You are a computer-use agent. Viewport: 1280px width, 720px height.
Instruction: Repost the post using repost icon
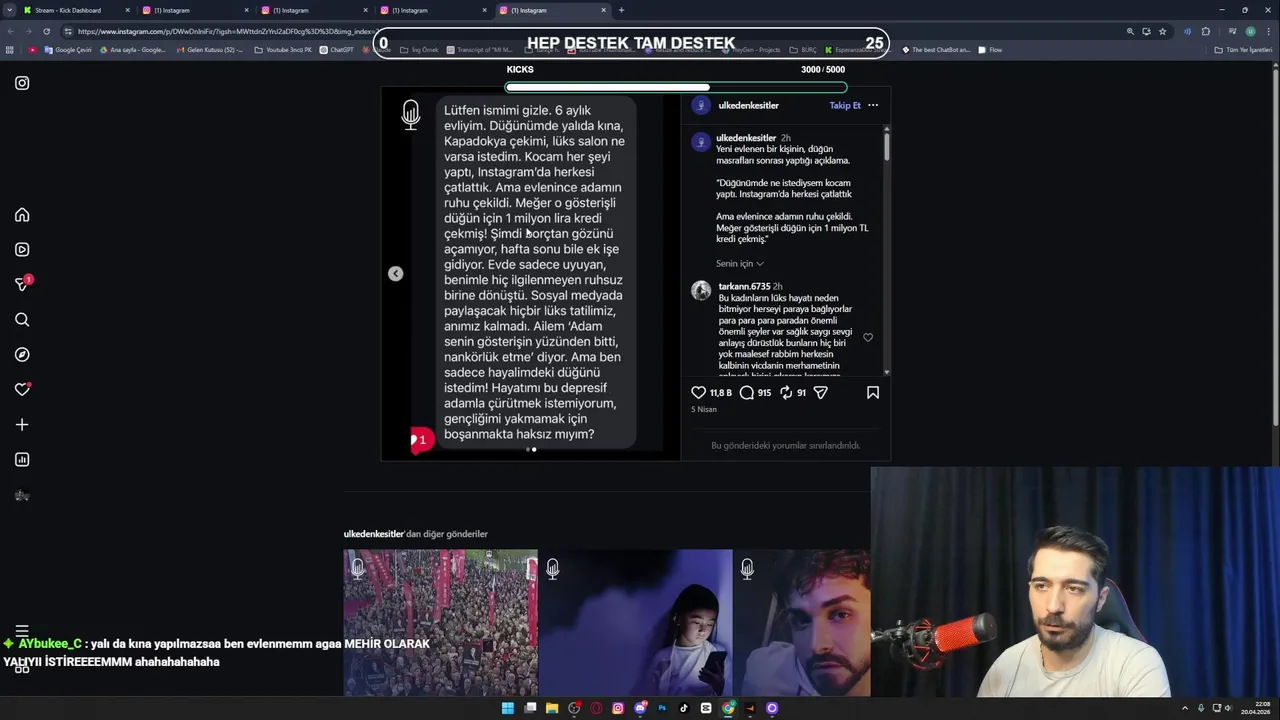pyautogui.click(x=786, y=393)
